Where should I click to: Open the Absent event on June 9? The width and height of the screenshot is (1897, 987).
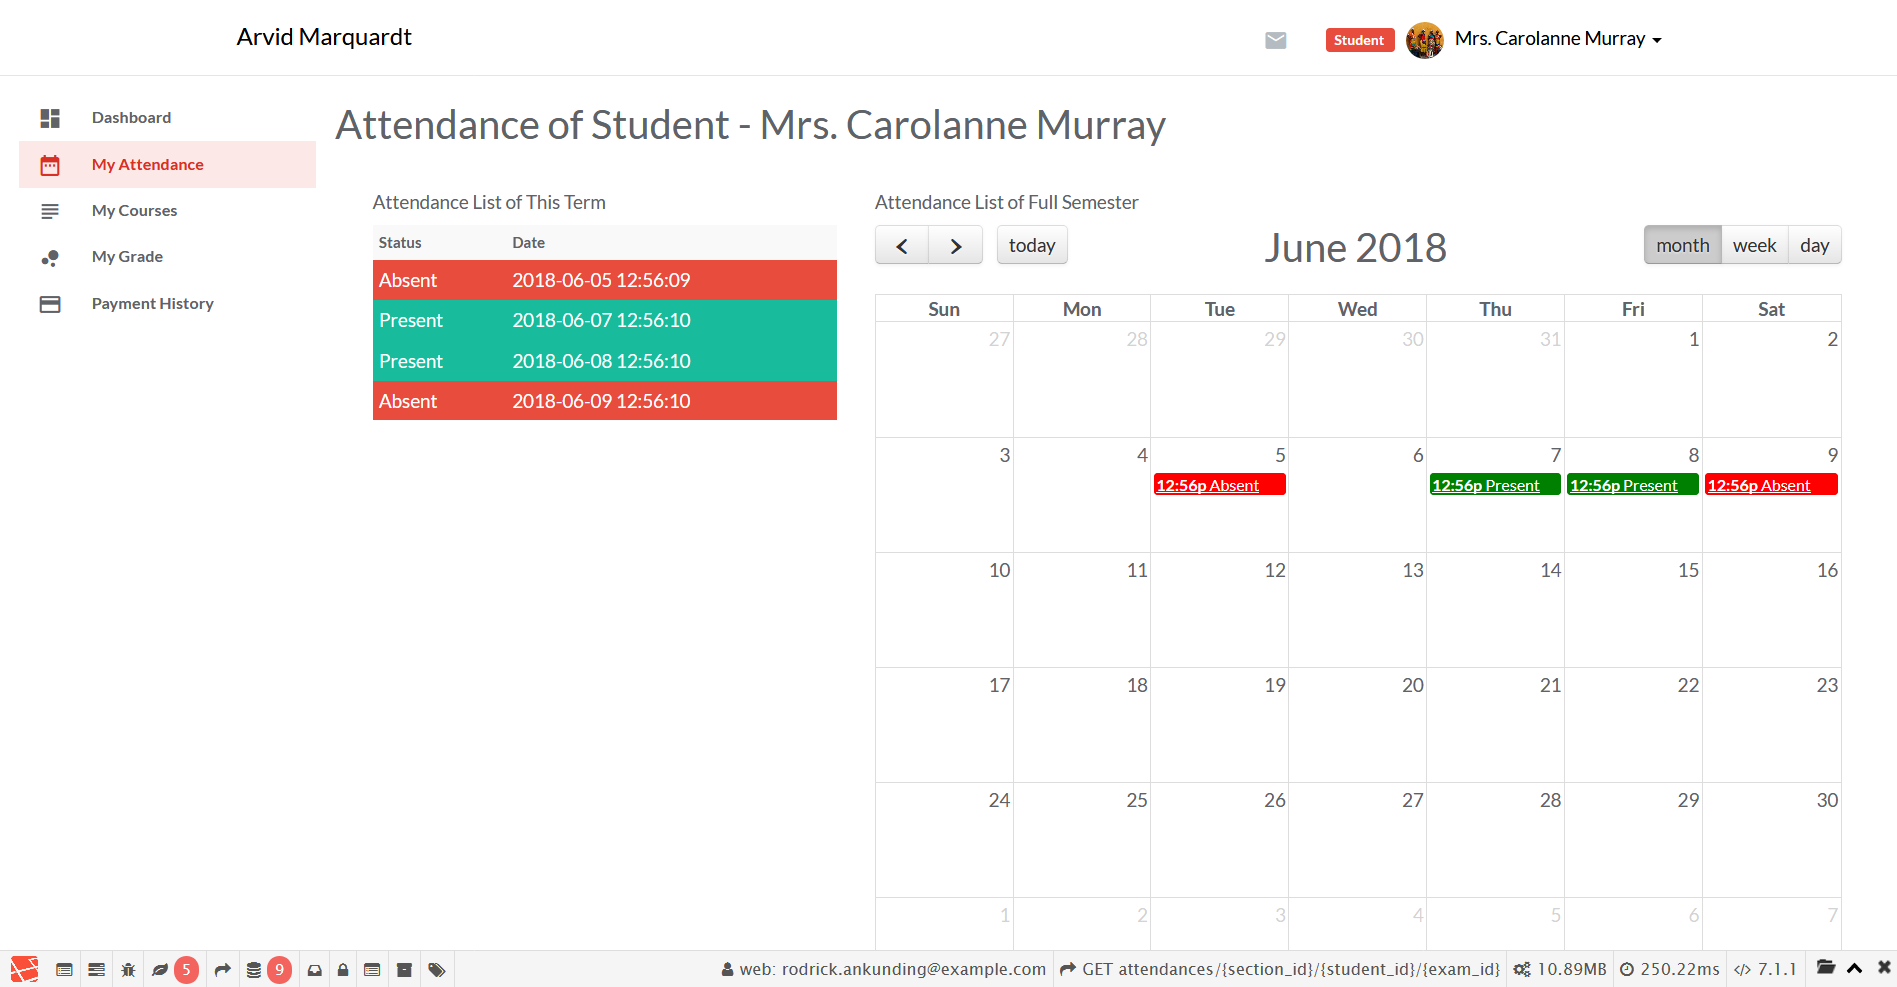pyautogui.click(x=1771, y=485)
